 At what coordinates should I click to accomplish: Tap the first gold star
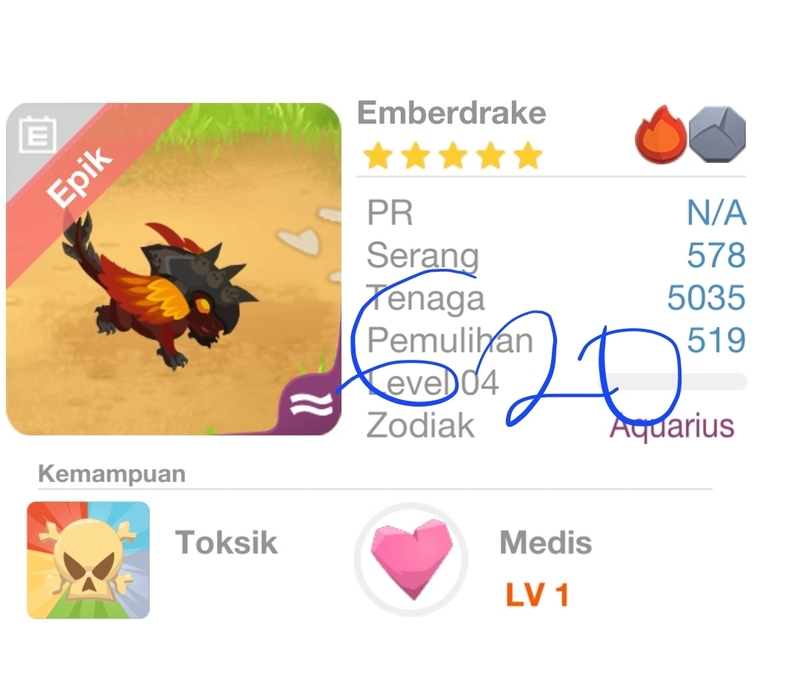[378, 156]
